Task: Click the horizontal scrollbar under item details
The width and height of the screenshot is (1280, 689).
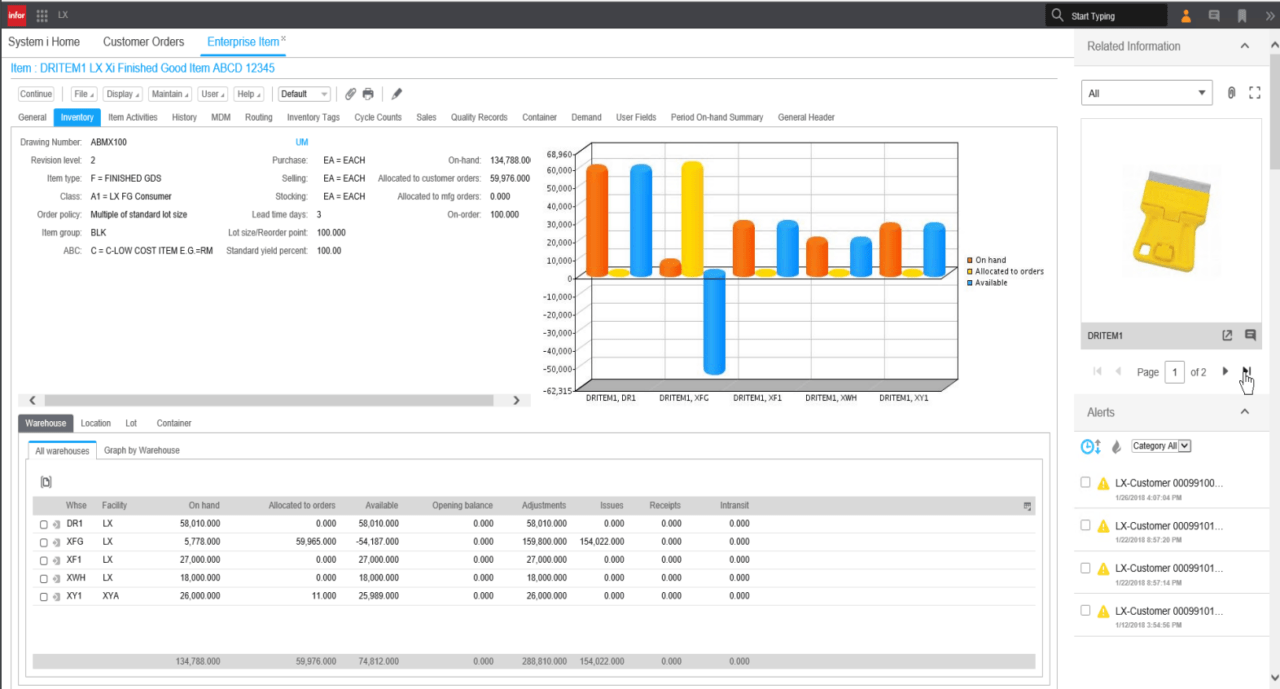Action: (270, 400)
